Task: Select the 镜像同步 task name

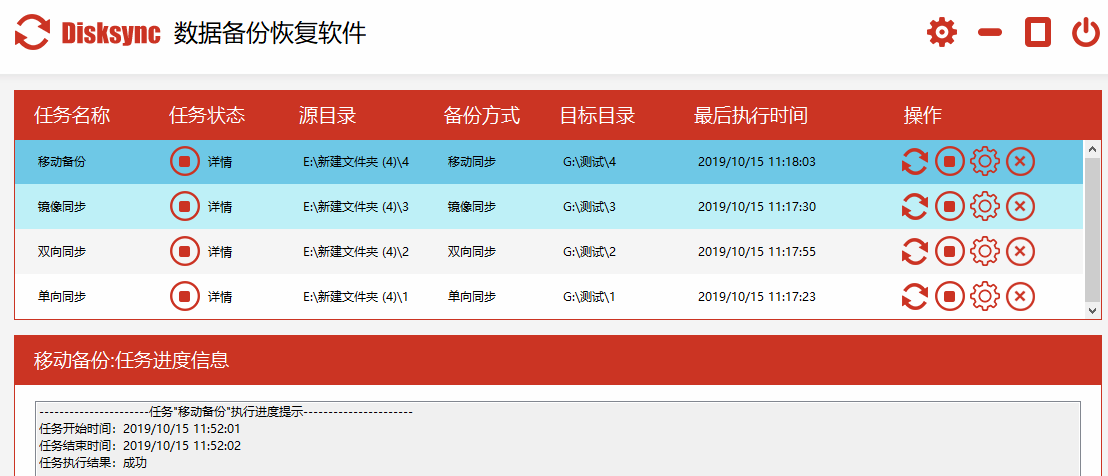Action: coord(62,207)
